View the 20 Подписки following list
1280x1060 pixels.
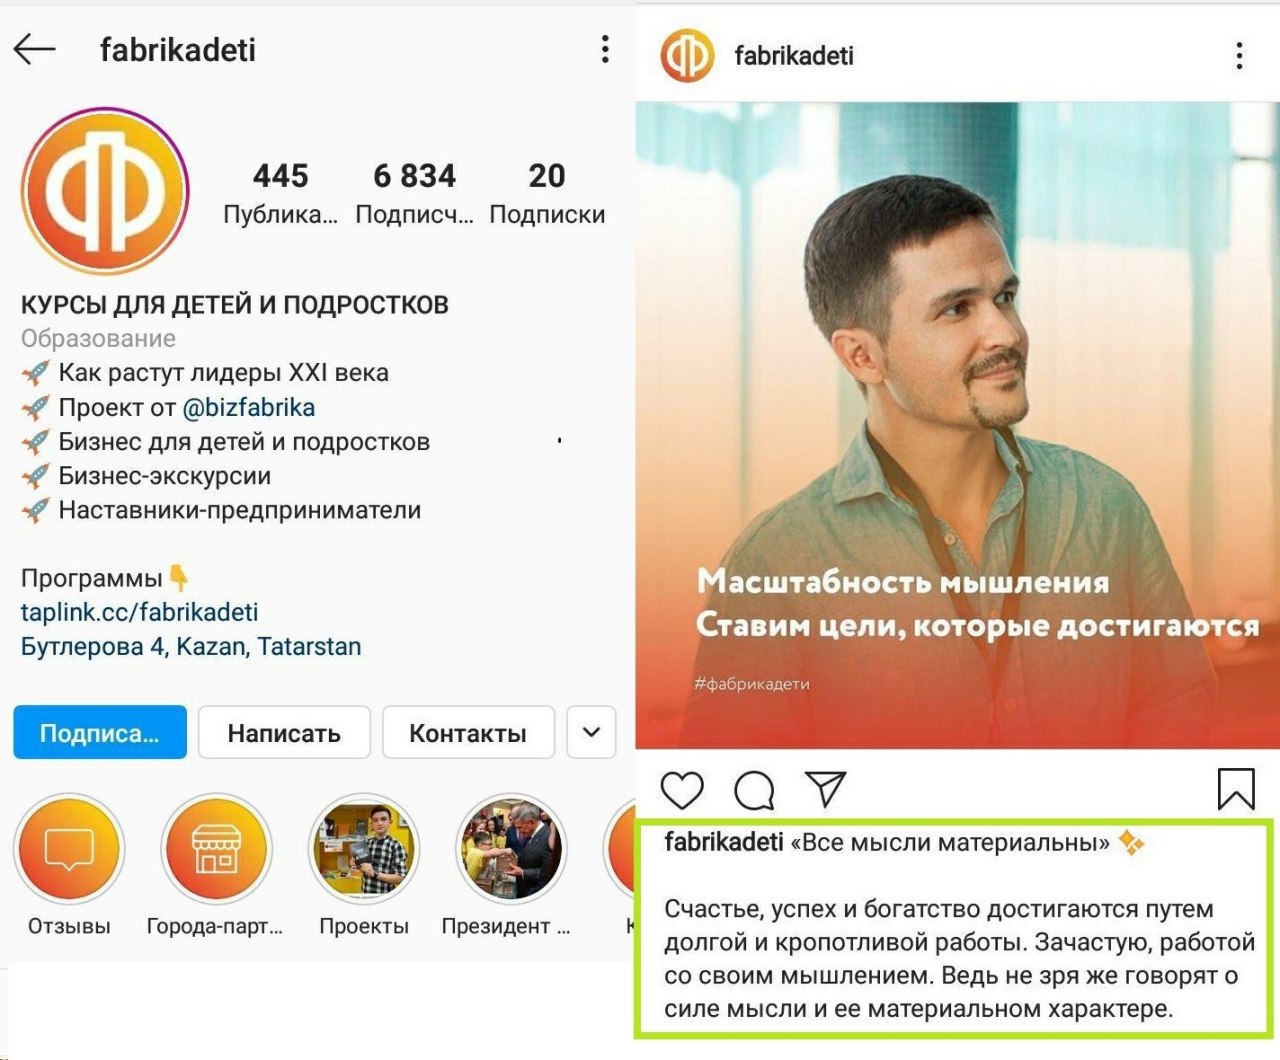click(x=547, y=193)
